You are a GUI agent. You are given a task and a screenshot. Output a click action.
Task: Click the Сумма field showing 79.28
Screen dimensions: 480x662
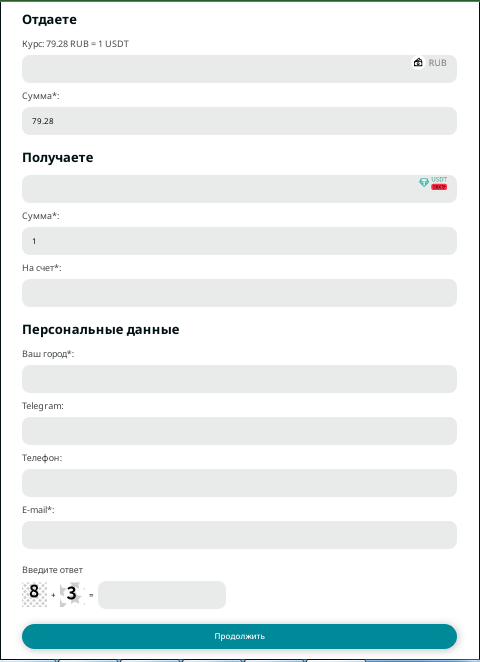coord(239,121)
